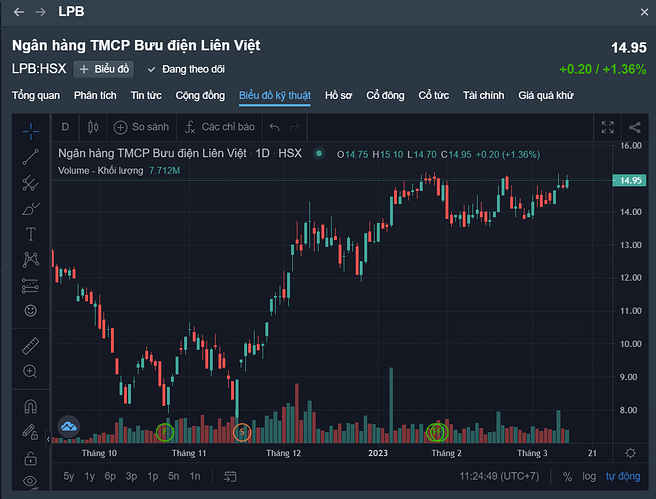Open the 'Tài chính' tab
The height and width of the screenshot is (499, 656).
click(483, 96)
